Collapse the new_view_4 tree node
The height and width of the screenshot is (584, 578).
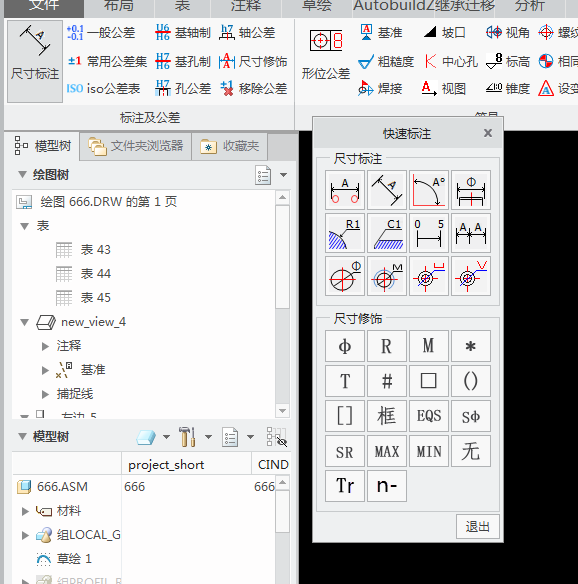point(25,322)
